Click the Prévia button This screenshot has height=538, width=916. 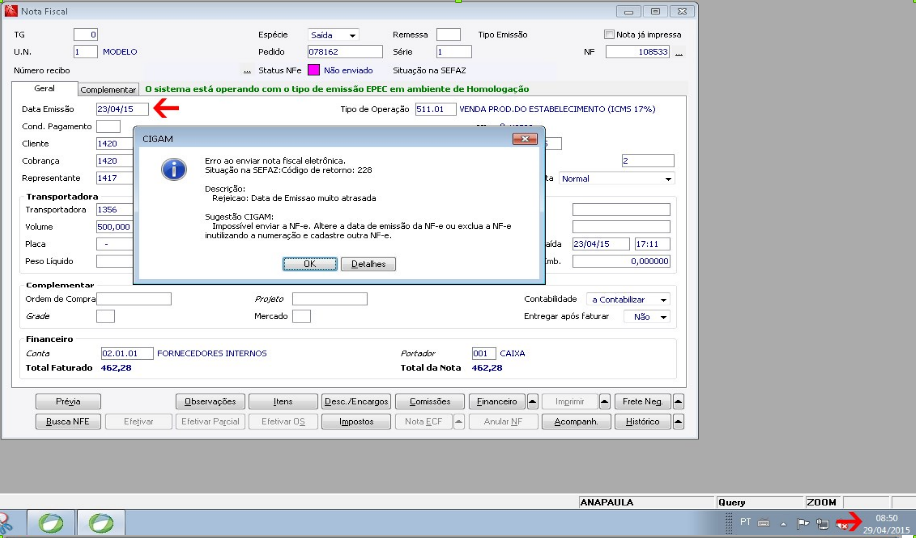pos(68,401)
